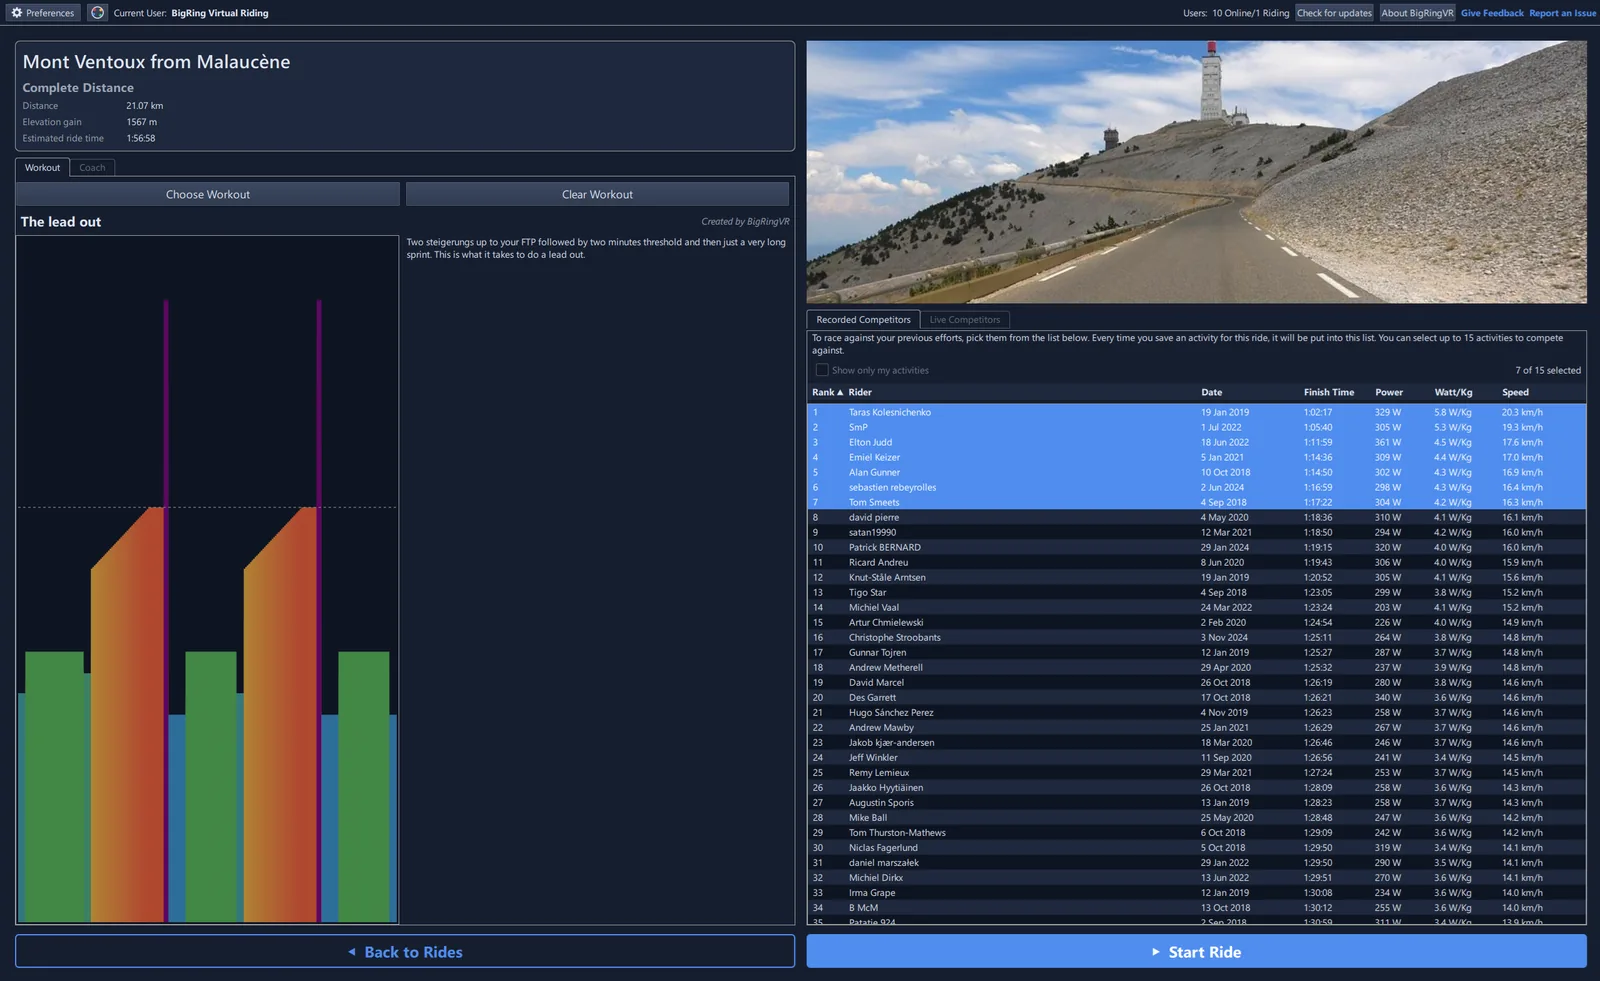Sort by the Power column header
This screenshot has width=1600, height=981.
click(x=1388, y=393)
